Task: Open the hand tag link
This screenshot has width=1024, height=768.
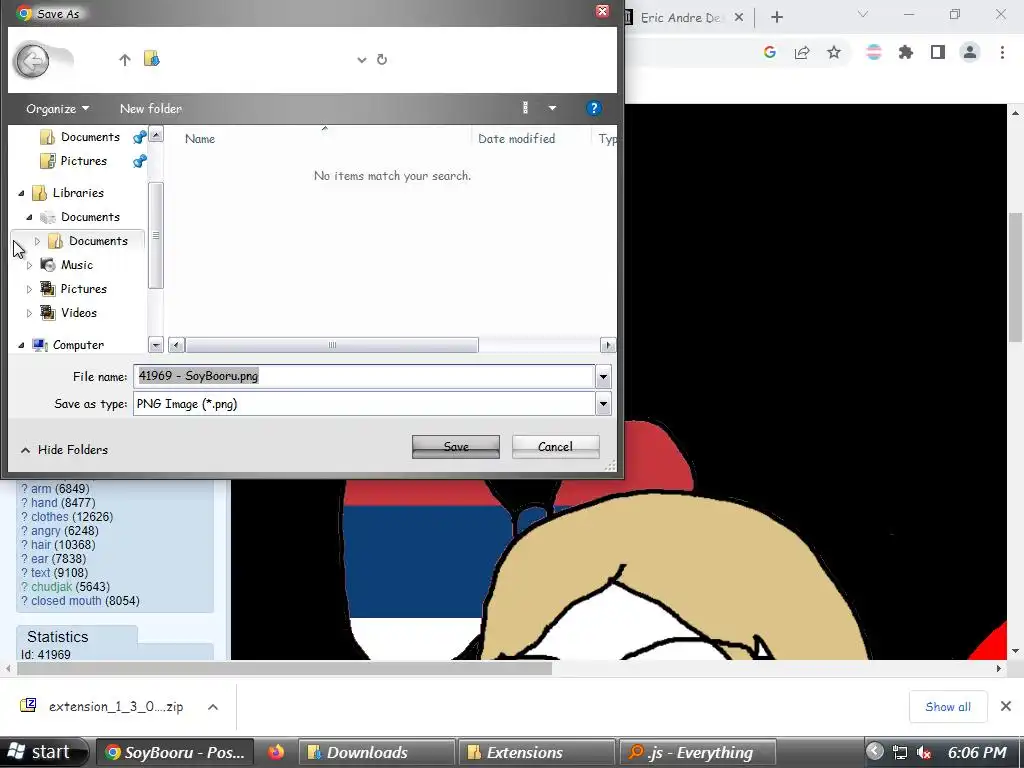Action: tap(44, 503)
